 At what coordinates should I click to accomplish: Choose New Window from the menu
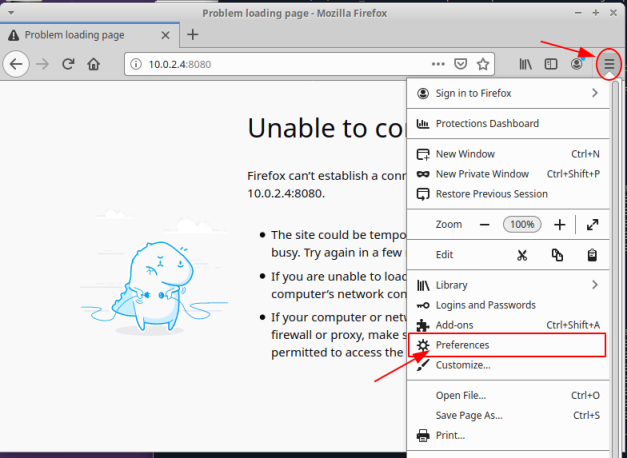pyautogui.click(x=508, y=154)
